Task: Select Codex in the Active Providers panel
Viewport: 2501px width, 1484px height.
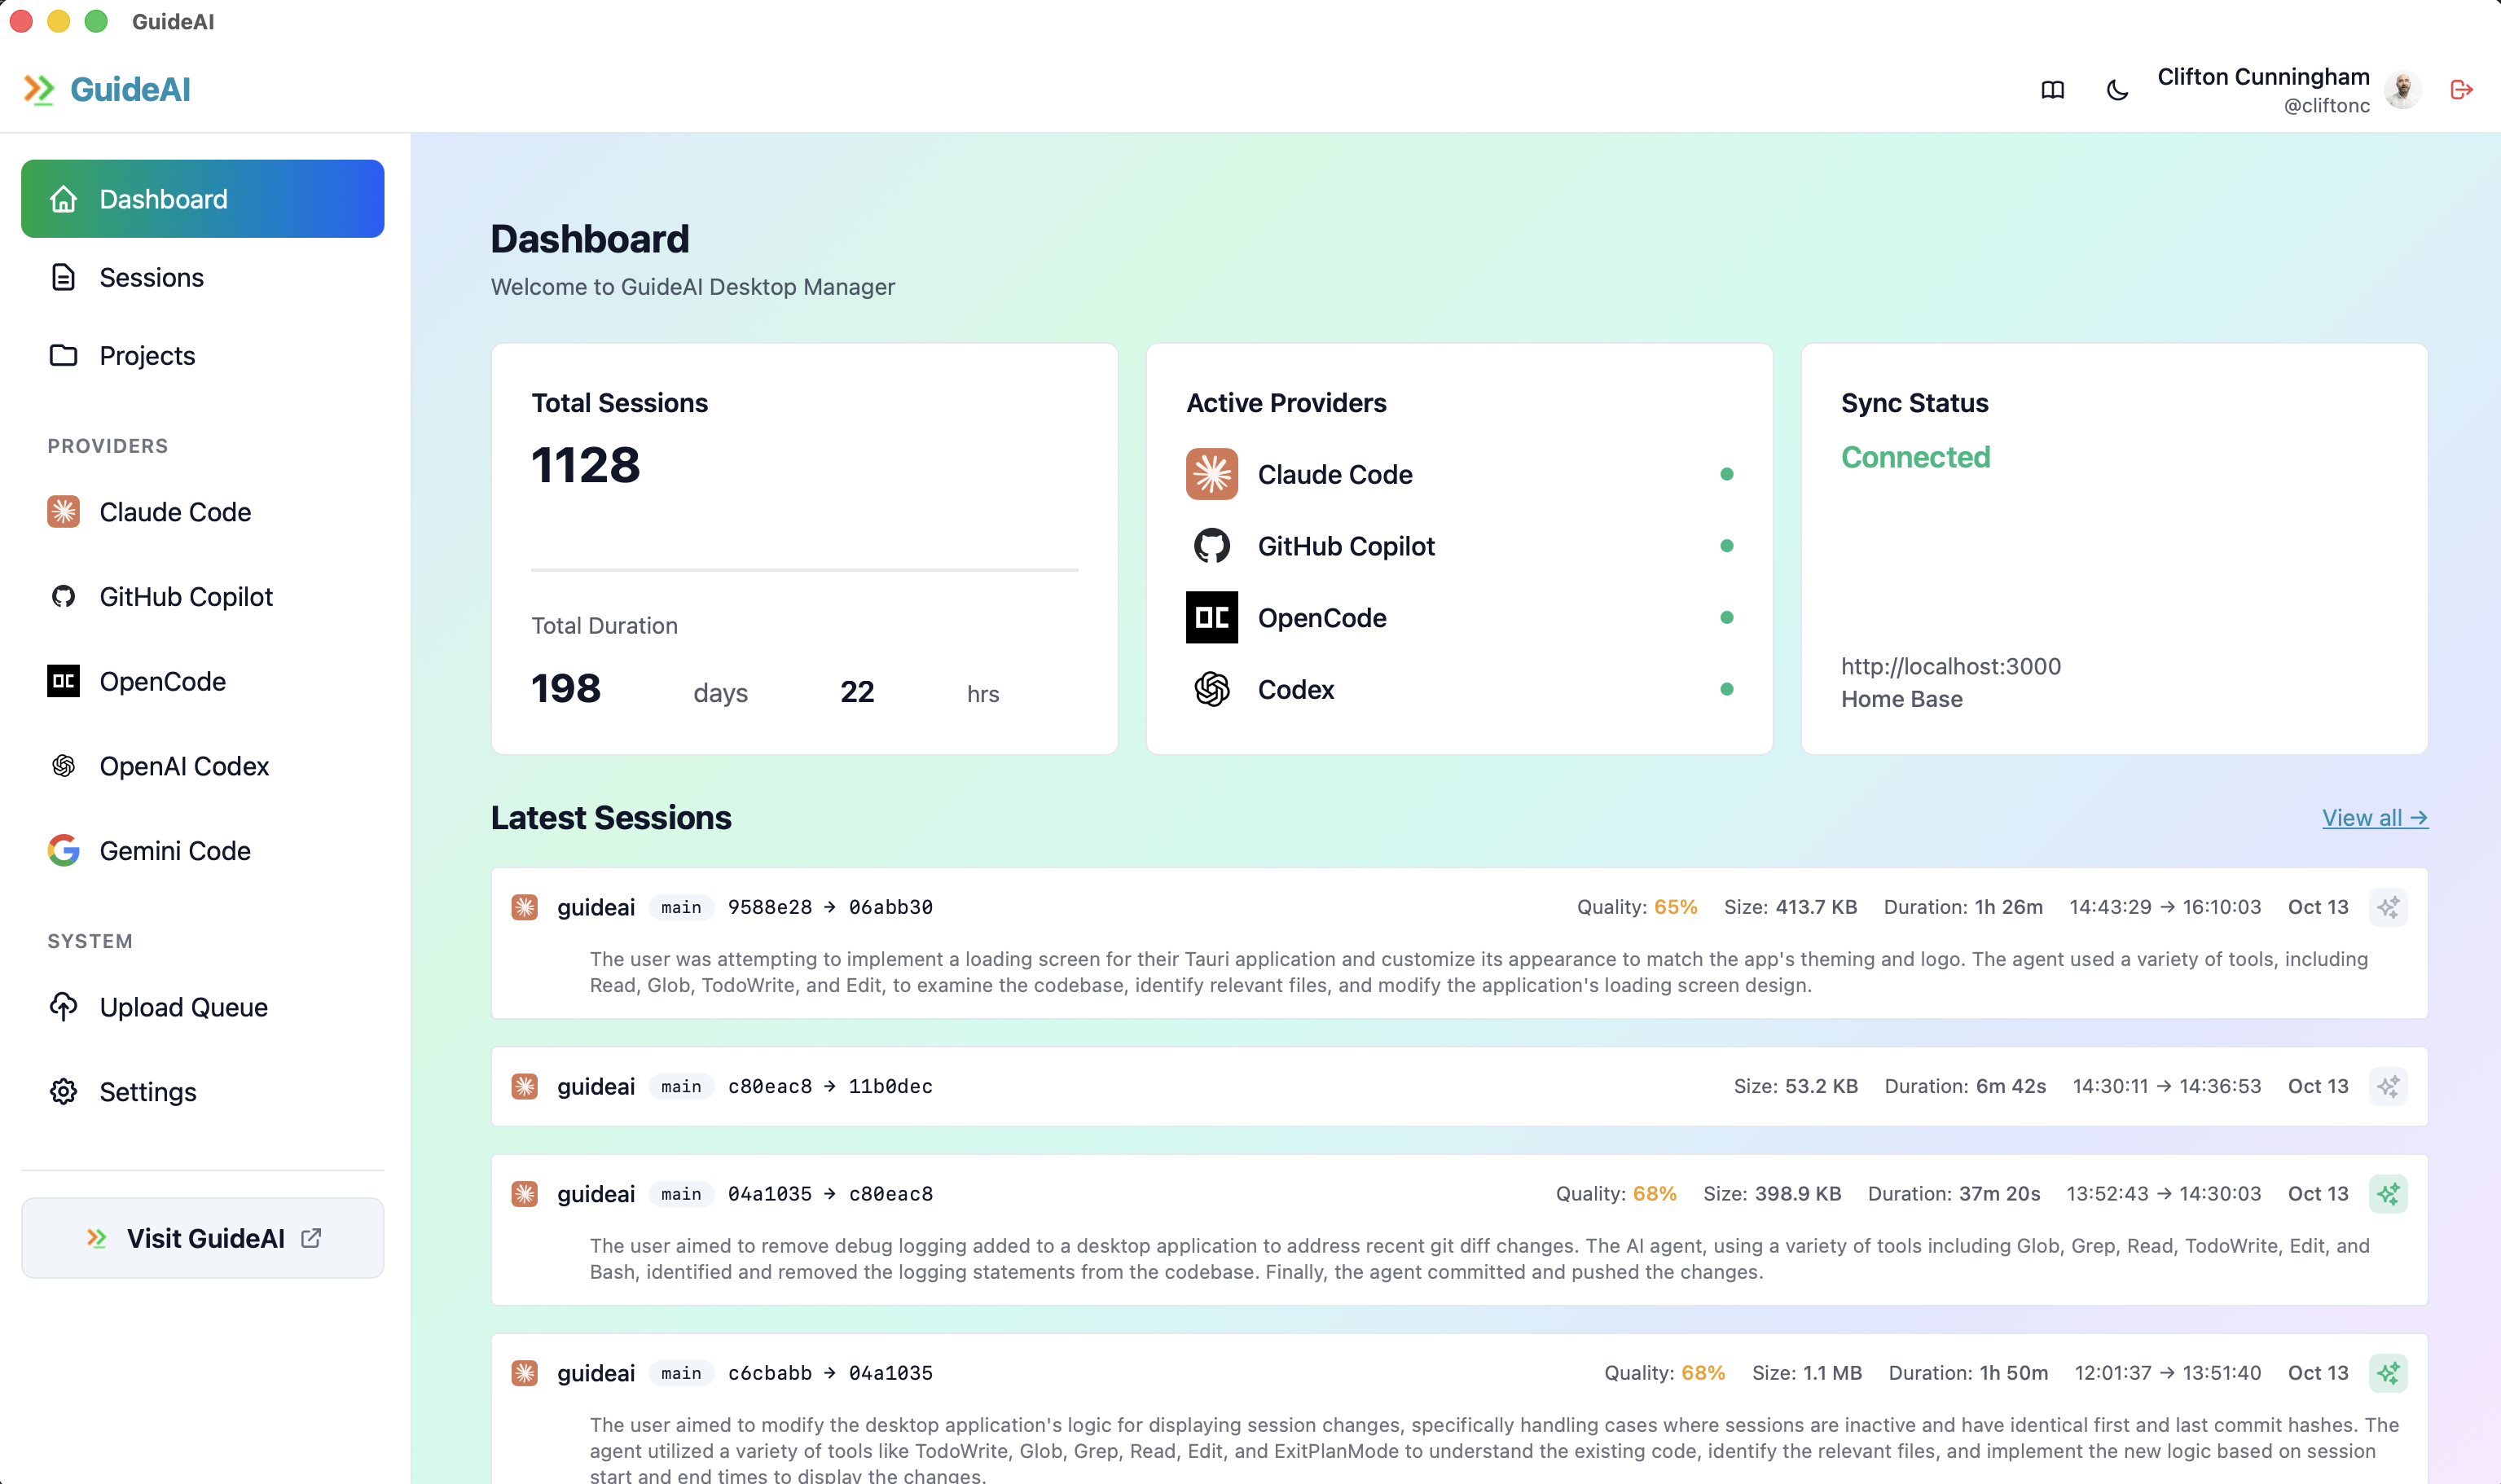Action: pos(1296,689)
